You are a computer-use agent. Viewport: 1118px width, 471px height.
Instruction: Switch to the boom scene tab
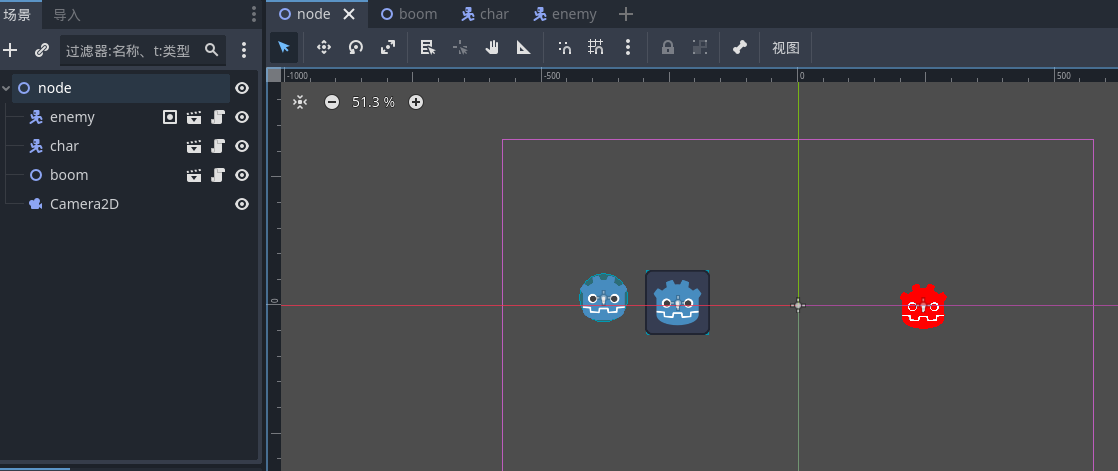[x=409, y=14]
